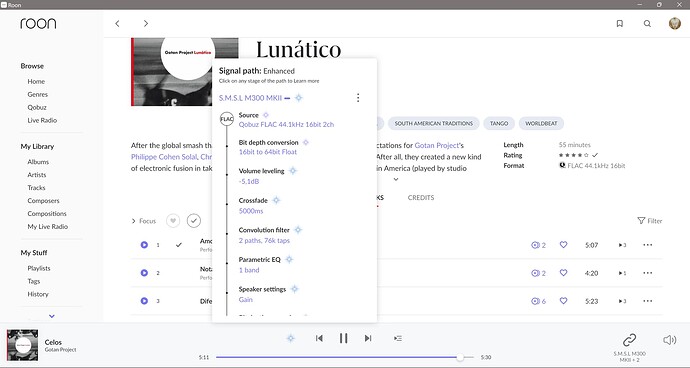Open the TANGO genre tag
Screen dimensions: 690x368
point(499,123)
